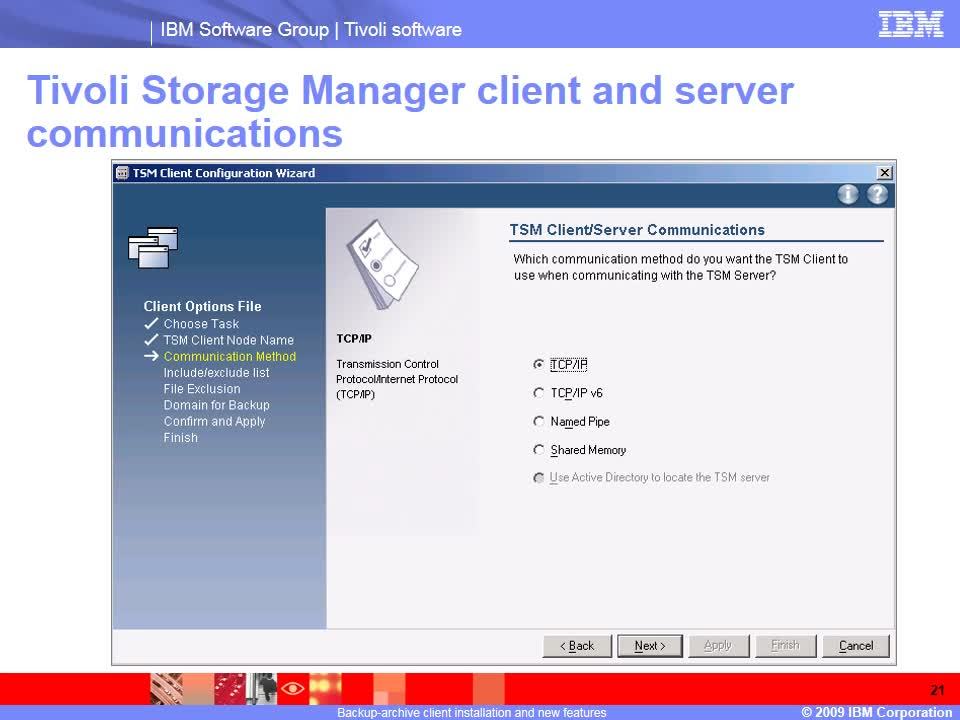Choose the Named Pipe communication method
The image size is (960, 720).
click(x=538, y=421)
